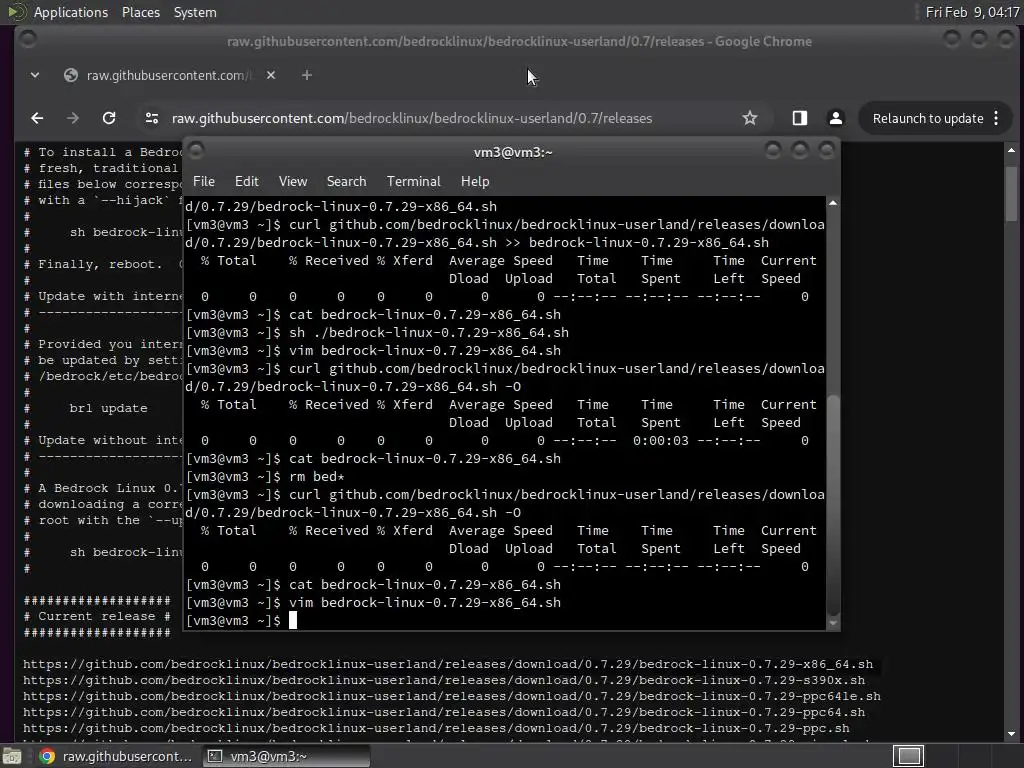The width and height of the screenshot is (1024, 768).
Task: Close the raw.githubusercontent.com tab
Action: coord(271,75)
